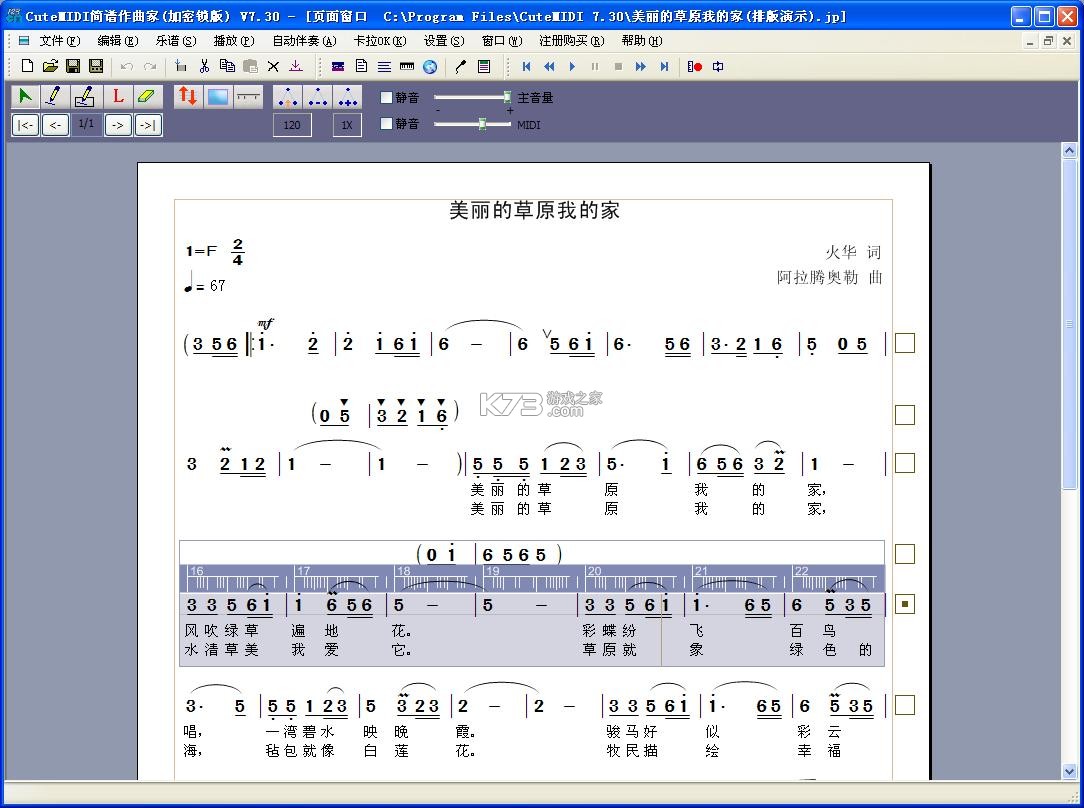This screenshot has height=808, width=1084.
Task: Click the first dotted triangle icon
Action: [x=288, y=97]
